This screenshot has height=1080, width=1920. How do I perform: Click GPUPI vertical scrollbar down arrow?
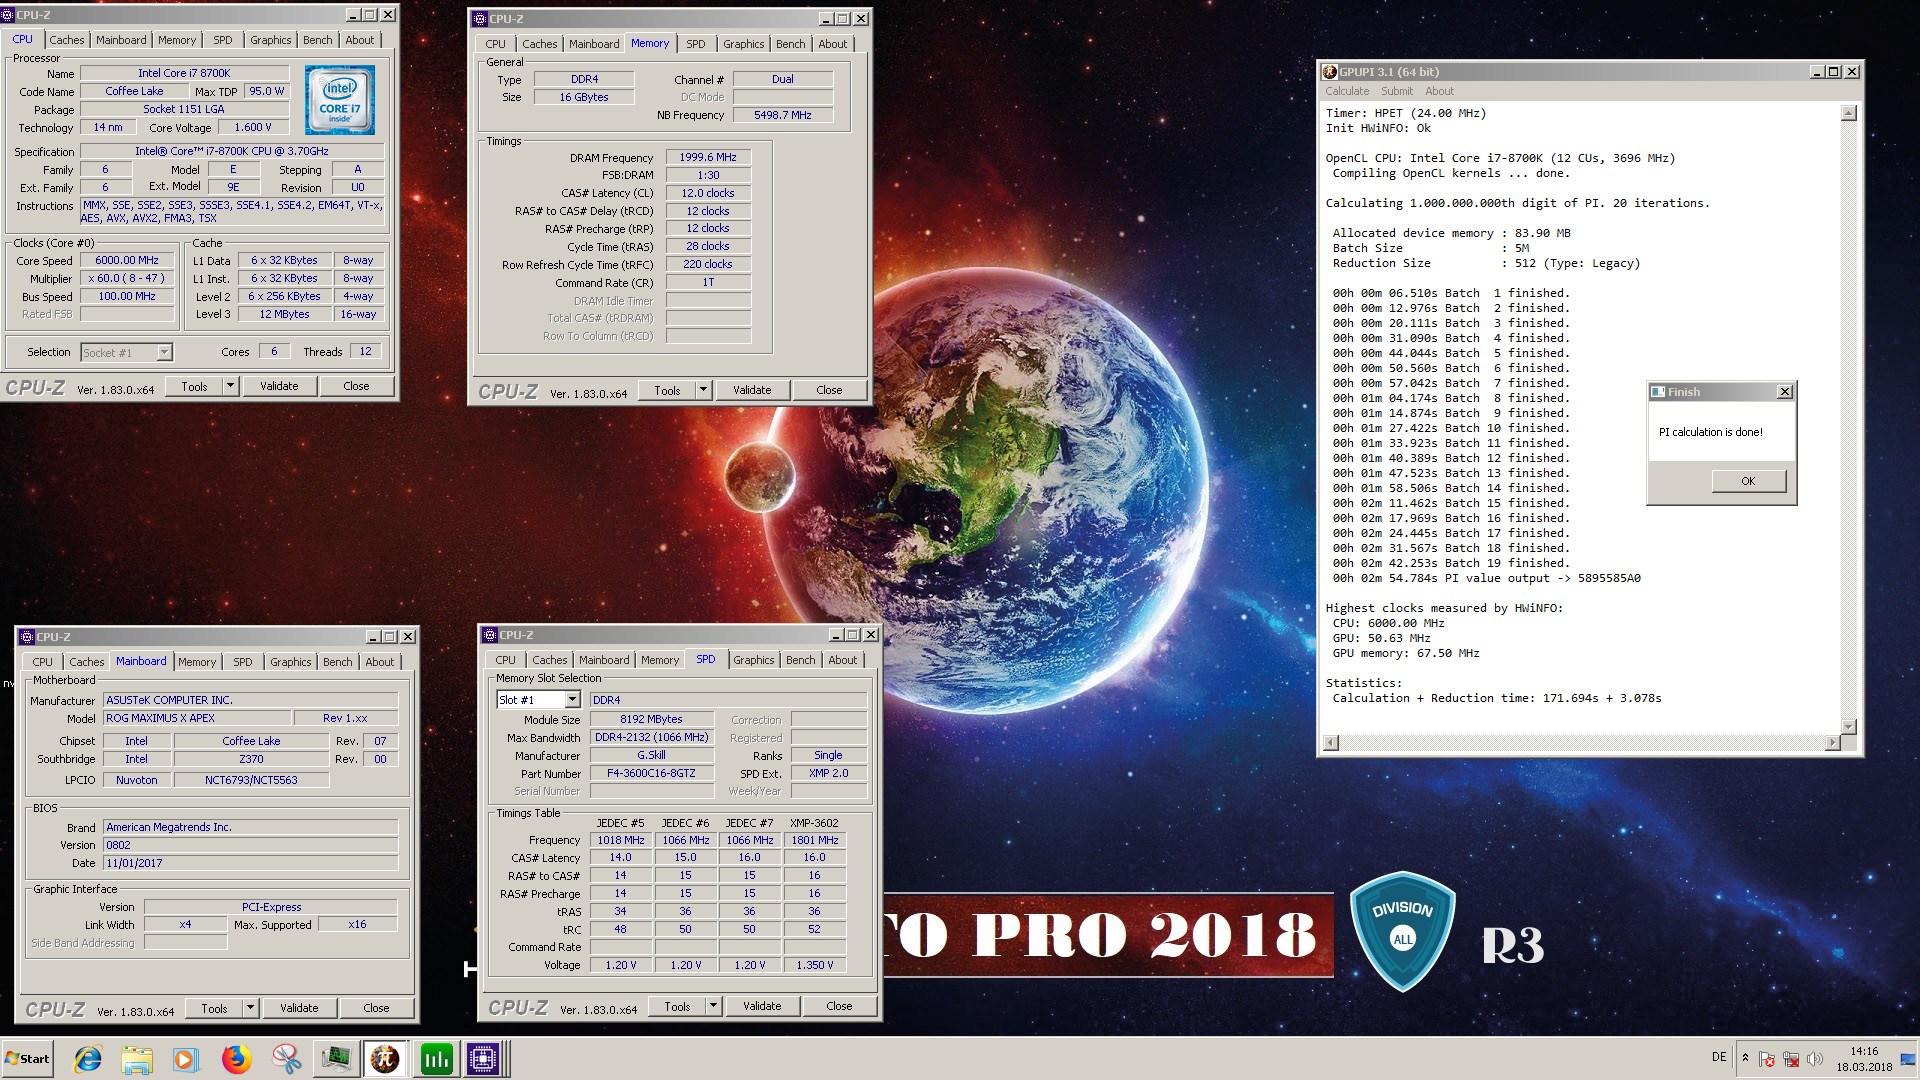pyautogui.click(x=1849, y=727)
